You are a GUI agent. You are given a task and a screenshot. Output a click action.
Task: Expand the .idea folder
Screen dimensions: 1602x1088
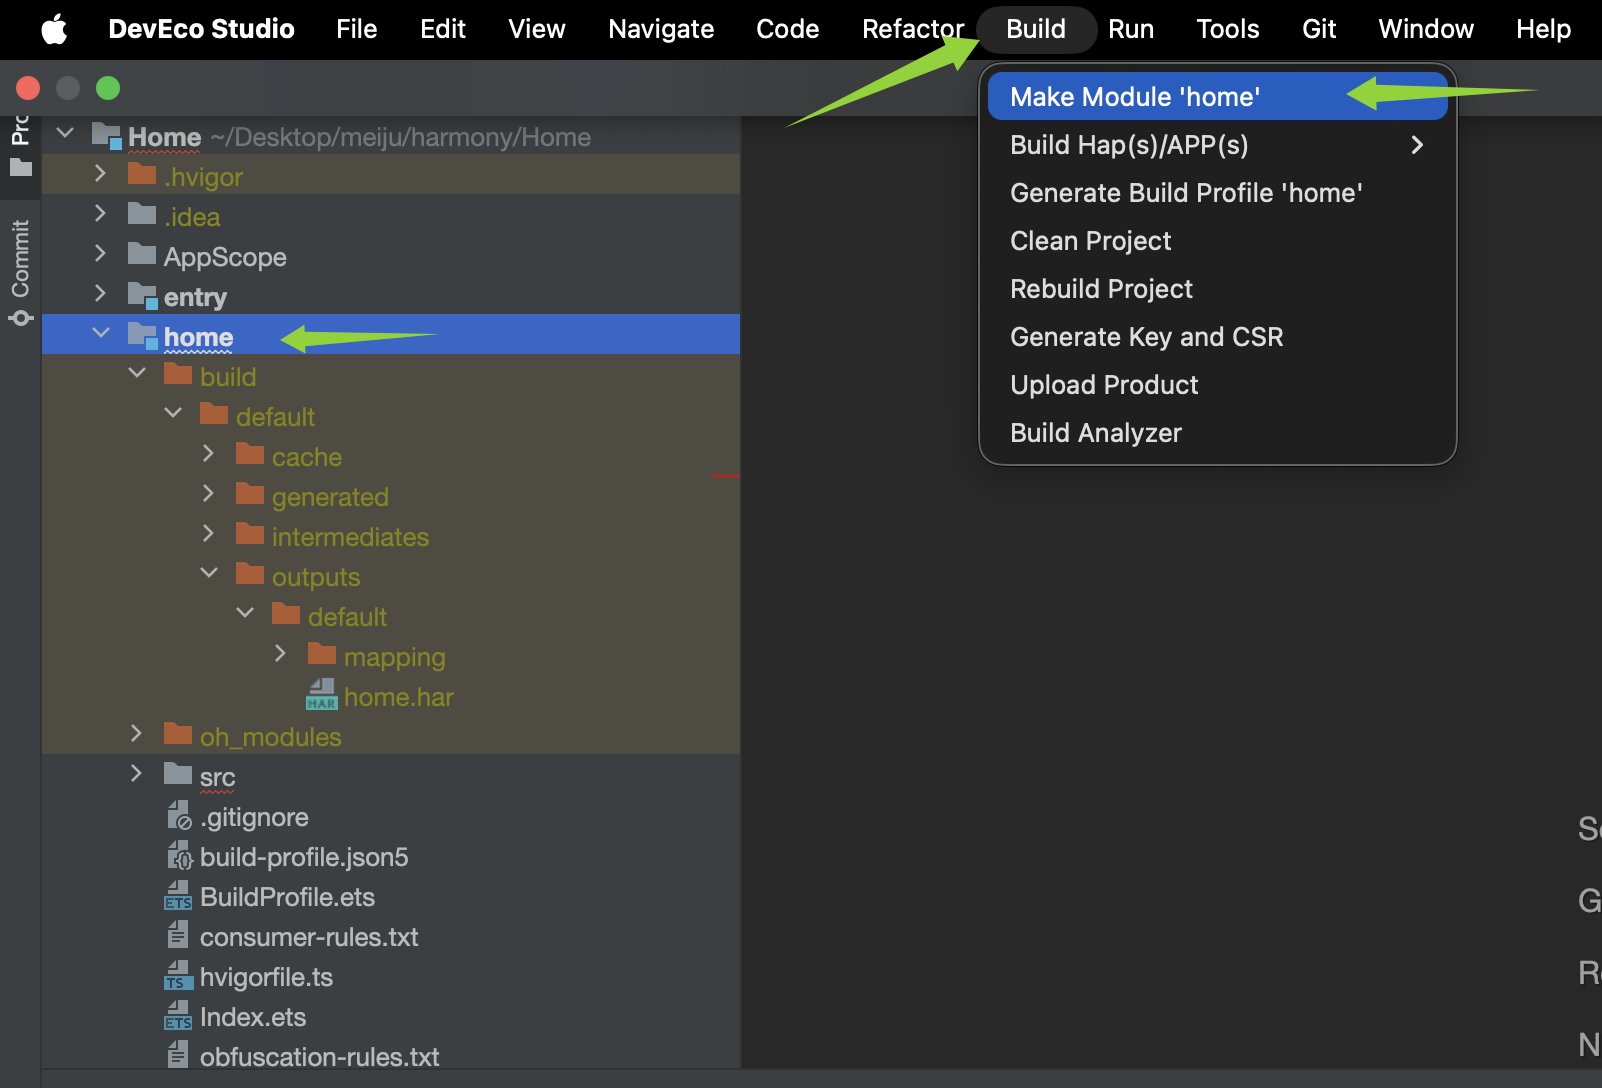tap(100, 213)
